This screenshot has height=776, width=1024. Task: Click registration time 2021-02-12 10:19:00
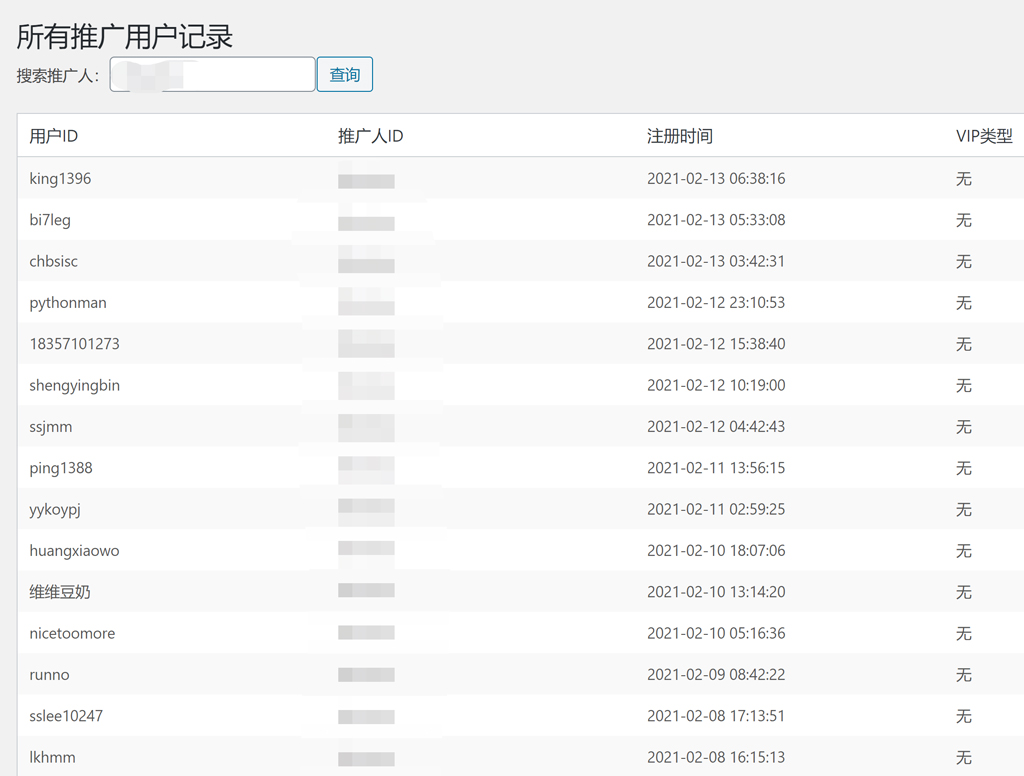[x=716, y=385]
